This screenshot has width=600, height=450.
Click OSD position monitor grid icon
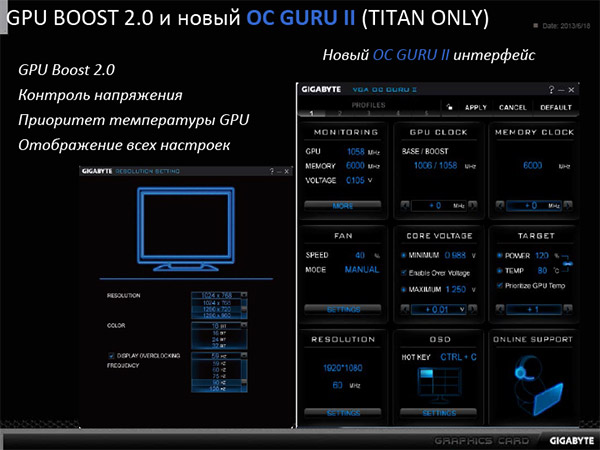pos(439,384)
